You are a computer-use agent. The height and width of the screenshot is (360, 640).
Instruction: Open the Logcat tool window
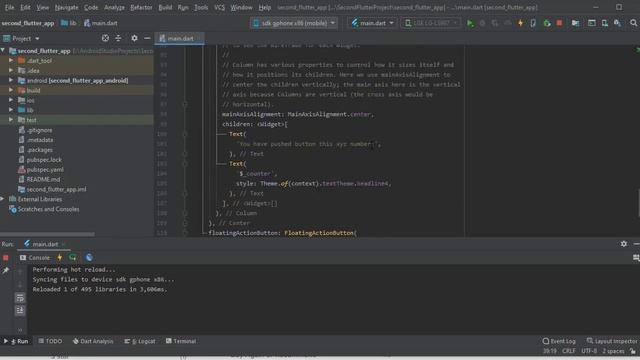coord(140,341)
